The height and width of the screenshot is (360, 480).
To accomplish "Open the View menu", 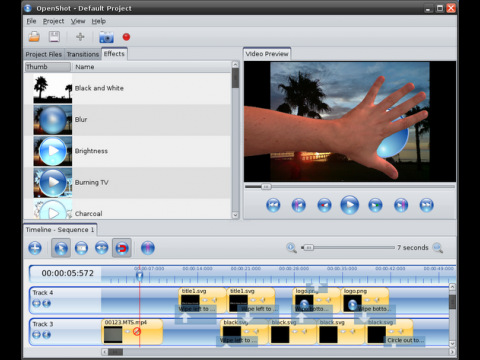I will [x=78, y=21].
